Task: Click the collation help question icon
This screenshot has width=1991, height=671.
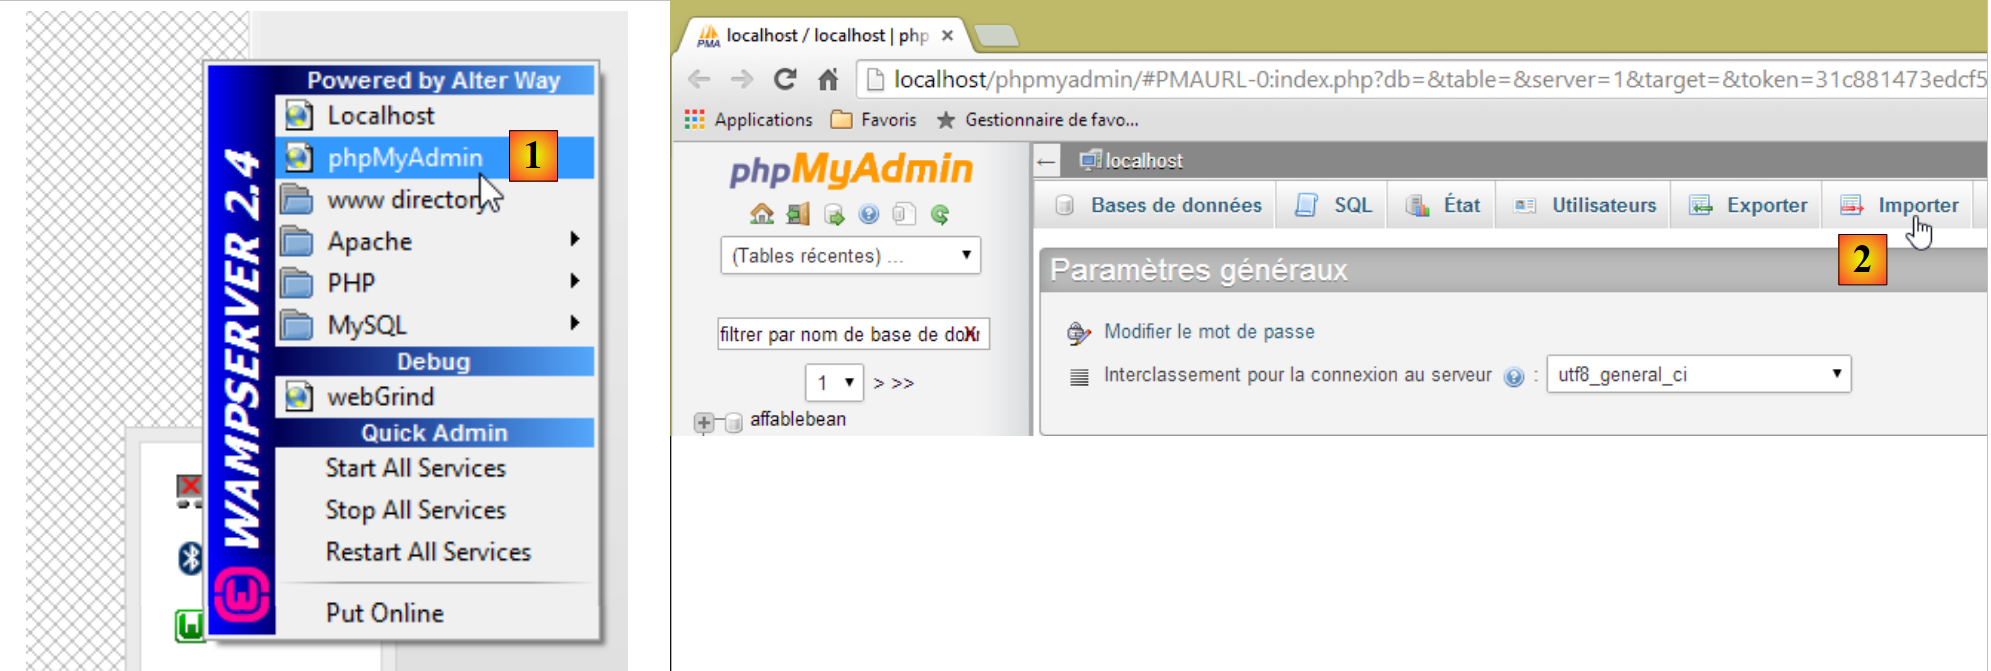Action: coord(1514,377)
